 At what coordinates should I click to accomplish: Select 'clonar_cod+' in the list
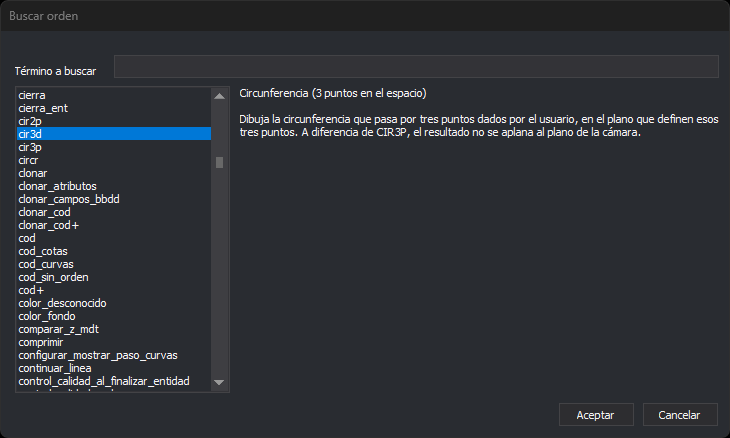click(114, 225)
